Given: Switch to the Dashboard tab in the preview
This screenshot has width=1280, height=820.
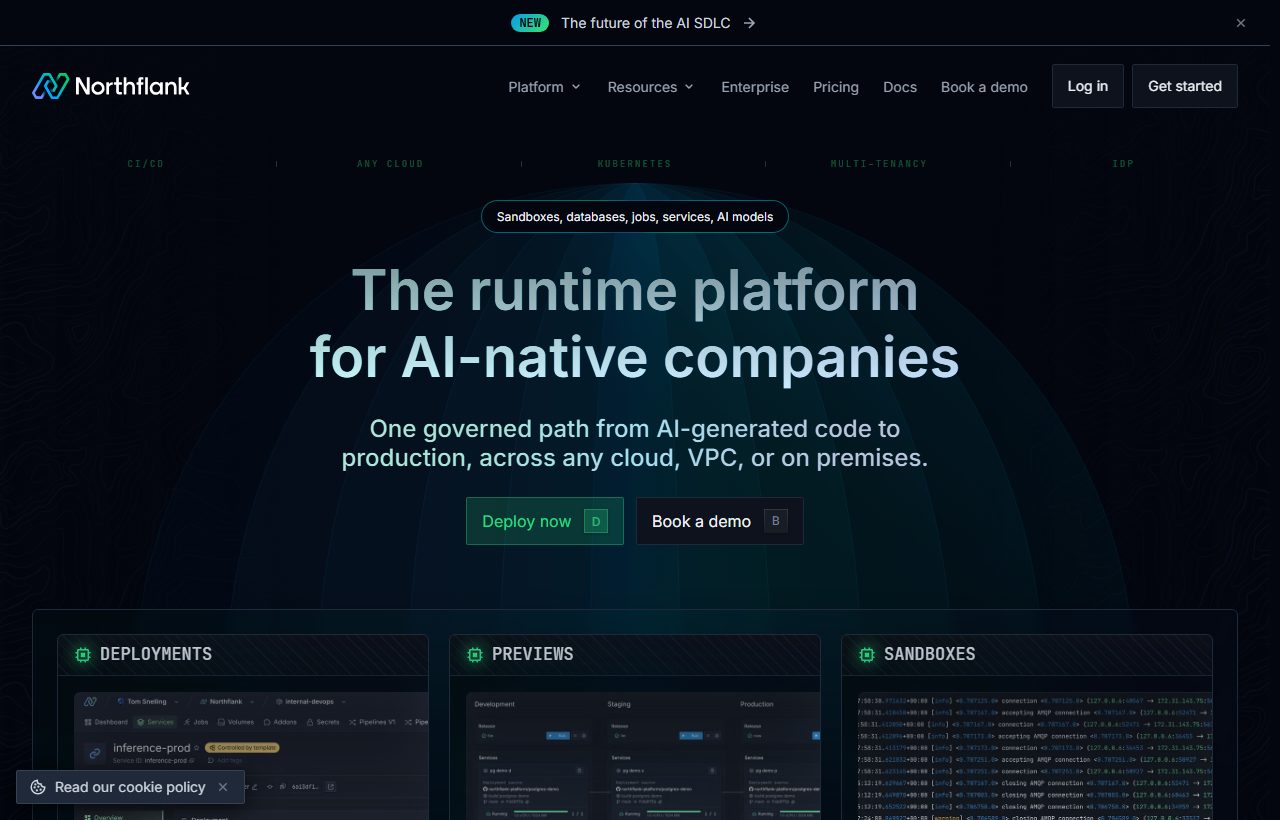Looking at the screenshot, I should tap(106, 722).
